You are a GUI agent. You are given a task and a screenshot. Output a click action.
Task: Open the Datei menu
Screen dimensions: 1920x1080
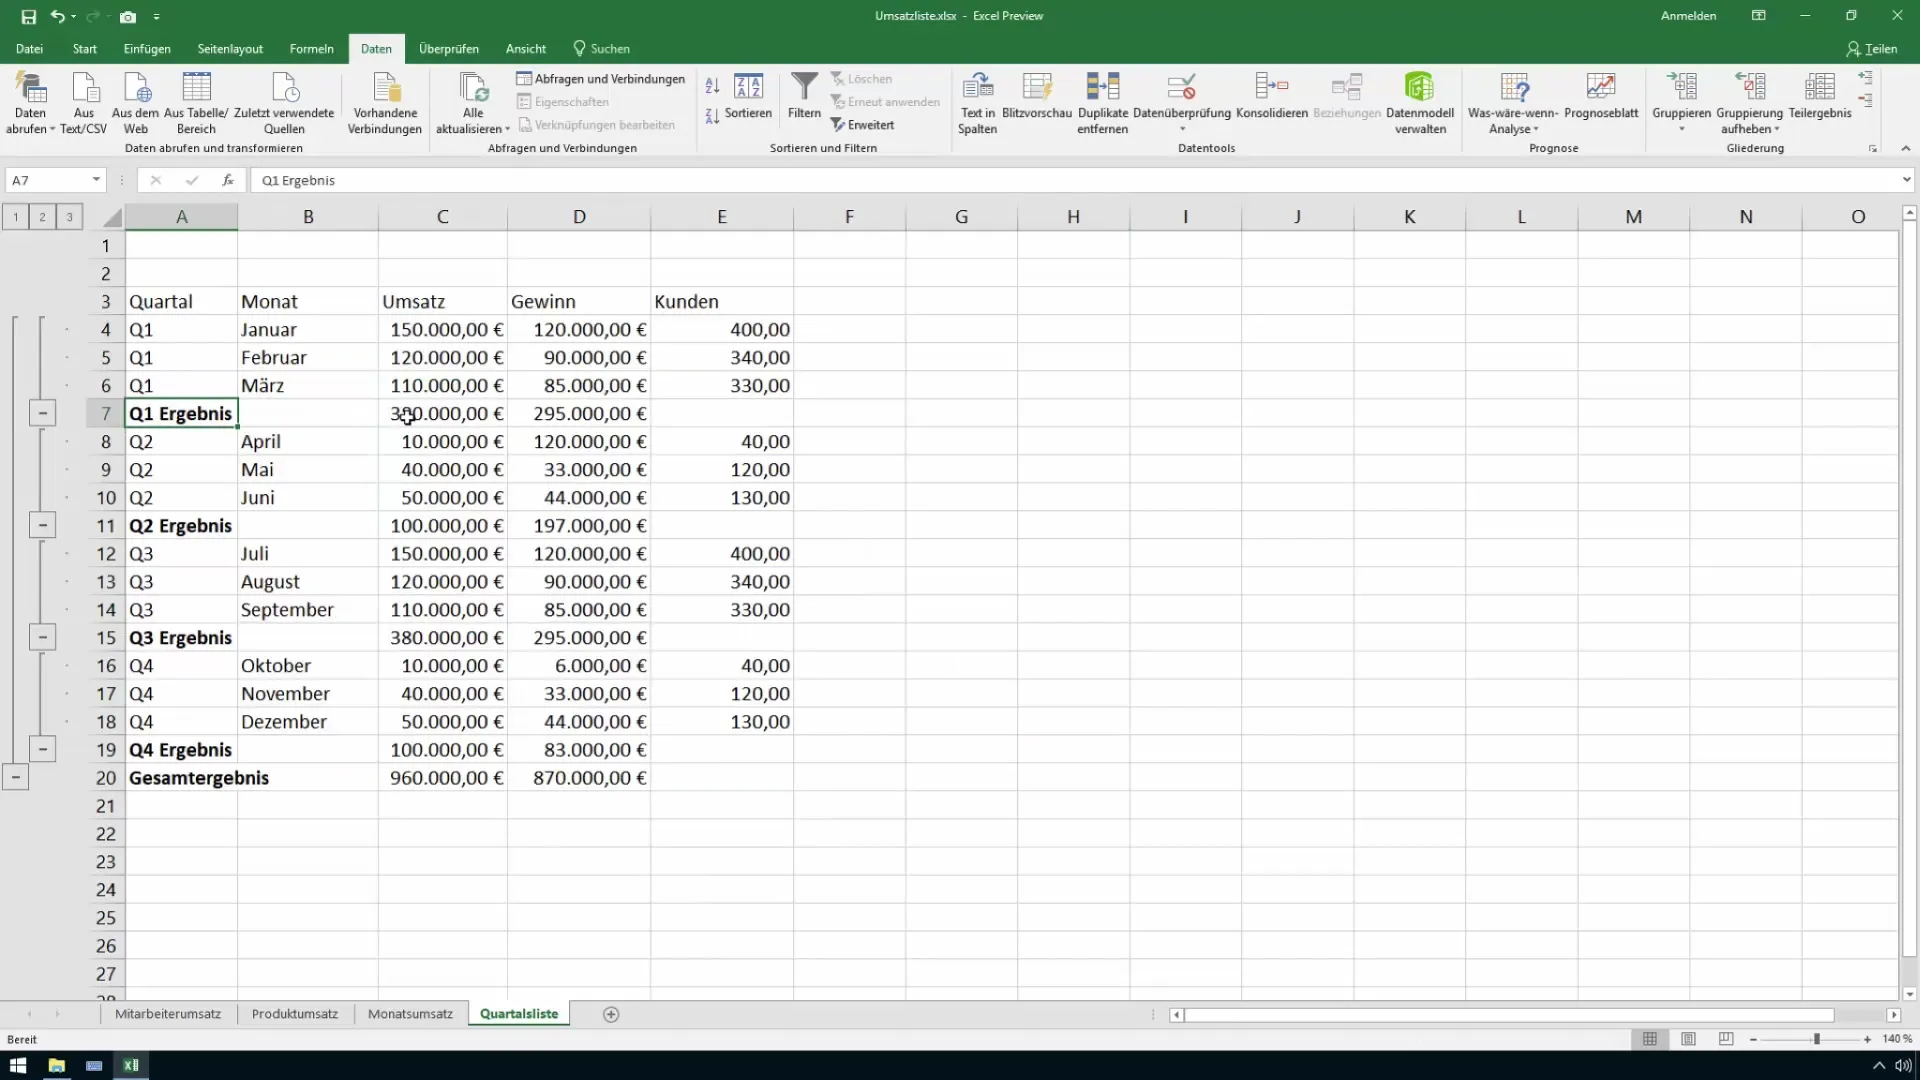click(x=29, y=49)
